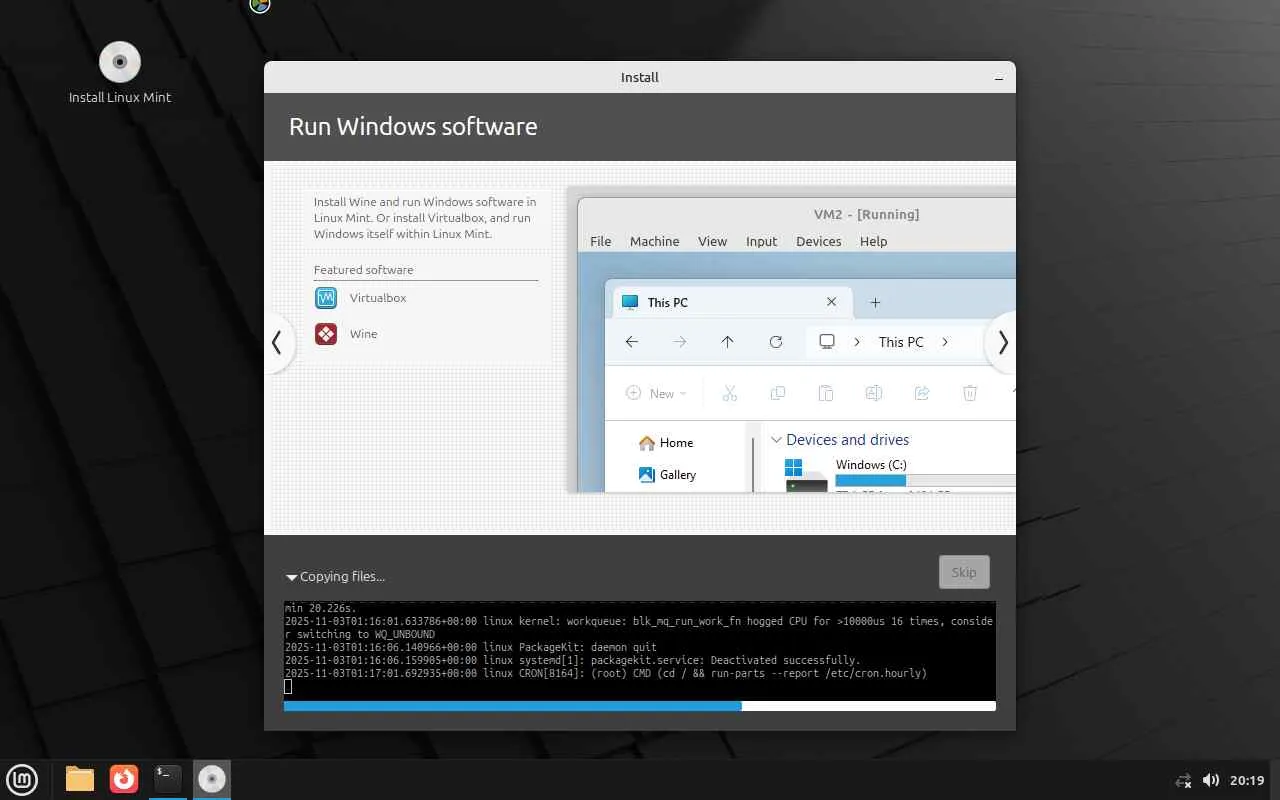Click the back arrow in the This PC slide image
This screenshot has height=800, width=1280.
[x=632, y=342]
